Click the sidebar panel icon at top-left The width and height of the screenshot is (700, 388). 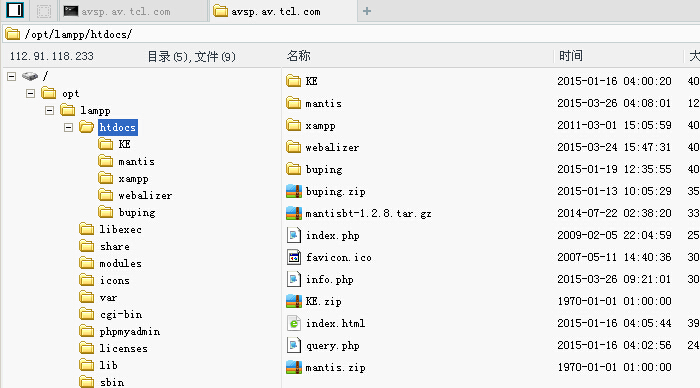15,10
